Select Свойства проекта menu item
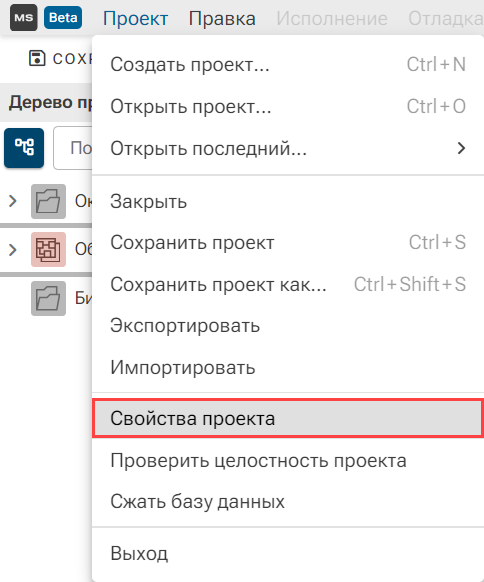Image resolution: width=484 pixels, height=582 pixels. 288,418
